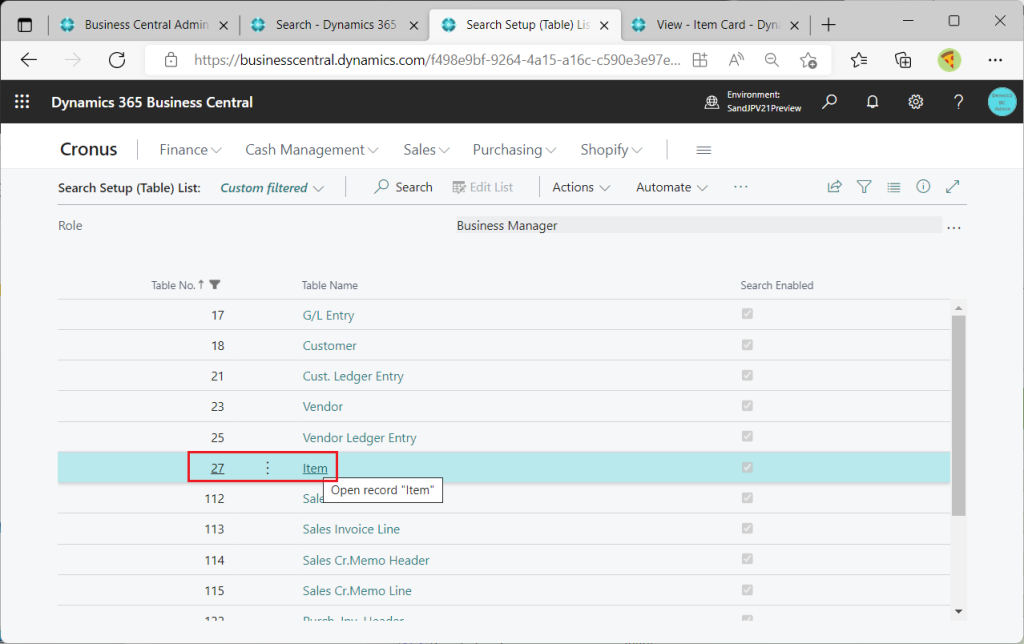The height and width of the screenshot is (644, 1024).
Task: Click the share page icon
Action: point(835,187)
